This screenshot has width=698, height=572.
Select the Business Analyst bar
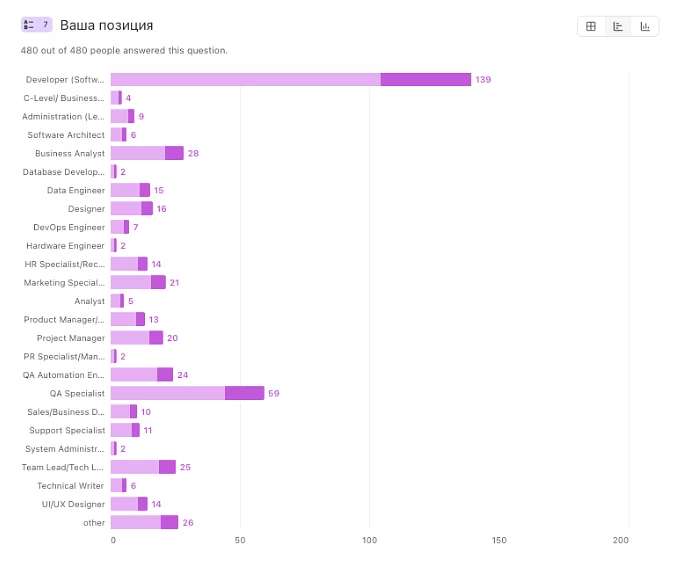point(147,153)
